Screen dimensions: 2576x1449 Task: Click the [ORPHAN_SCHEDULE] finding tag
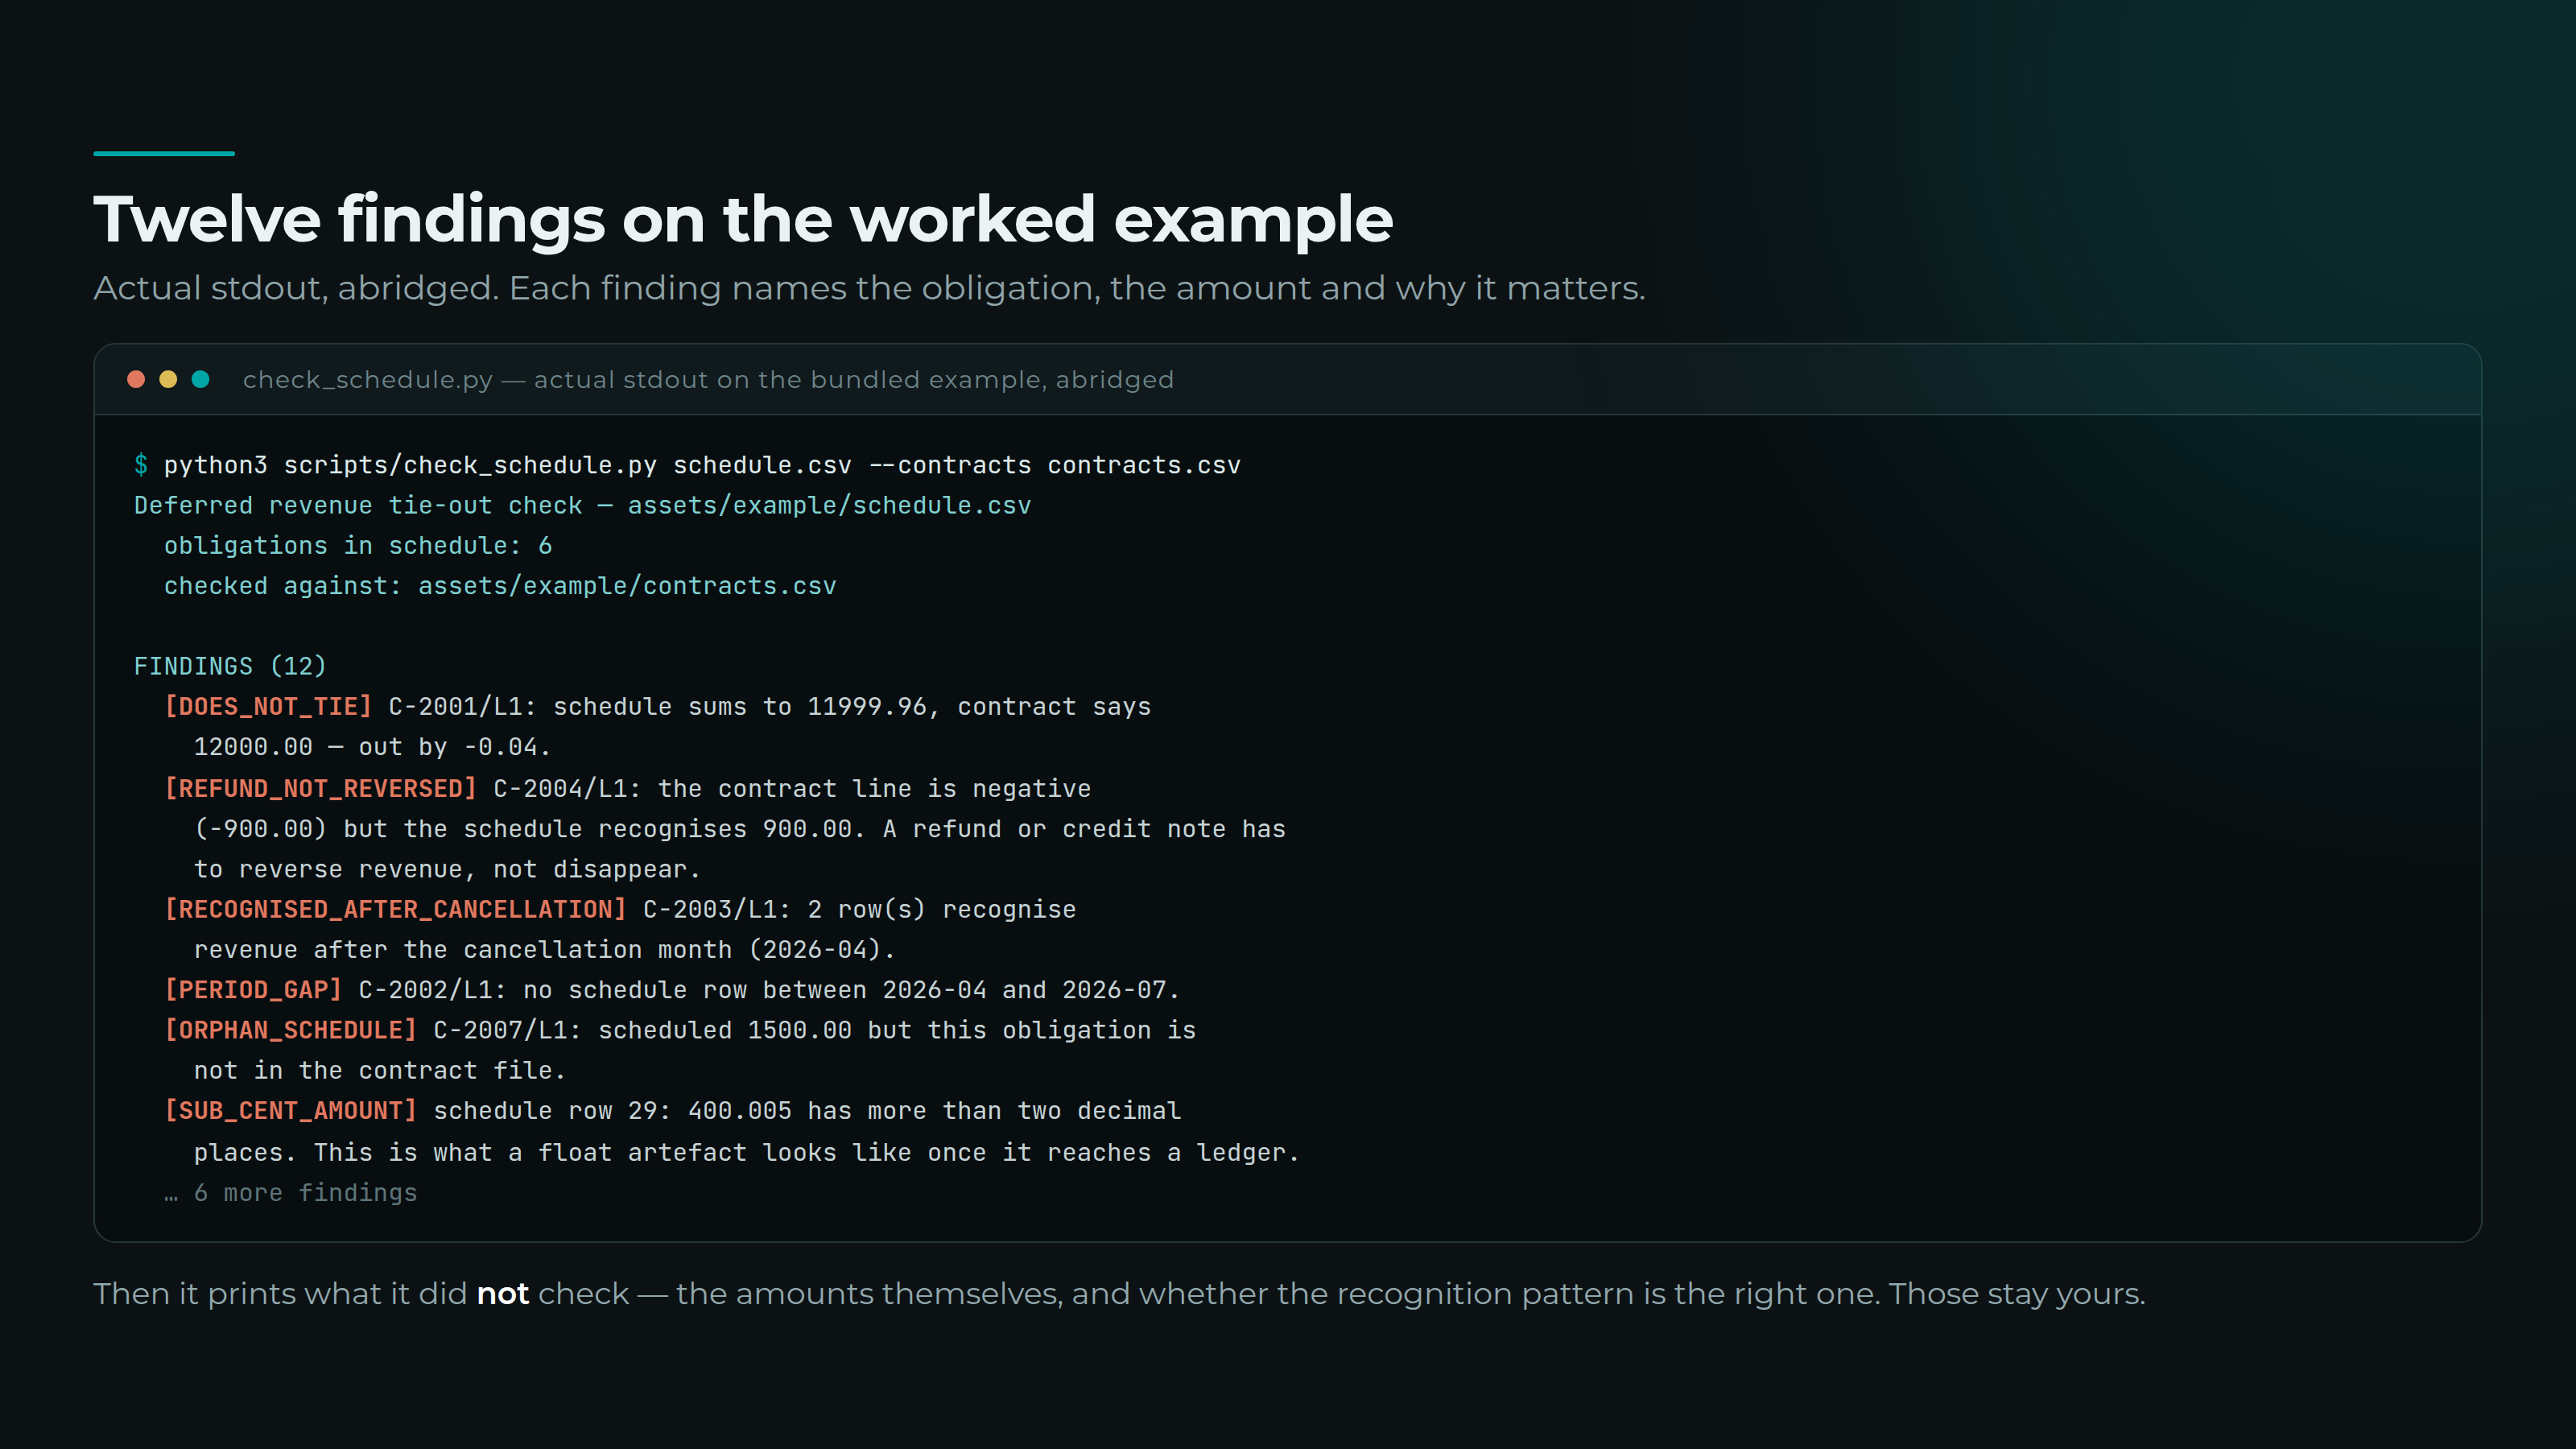(290, 1030)
